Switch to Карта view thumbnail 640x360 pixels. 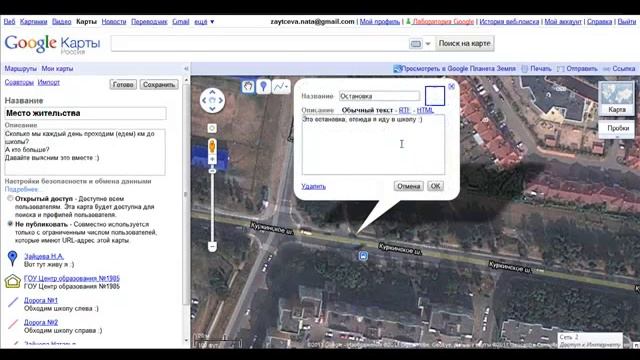[x=616, y=98]
